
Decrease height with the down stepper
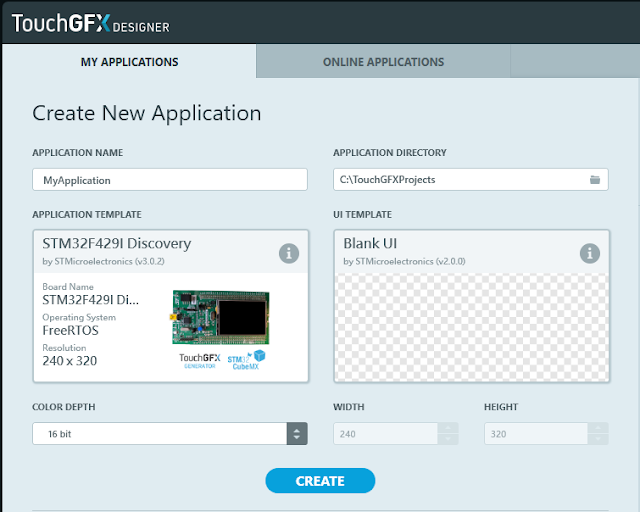pos(598,439)
